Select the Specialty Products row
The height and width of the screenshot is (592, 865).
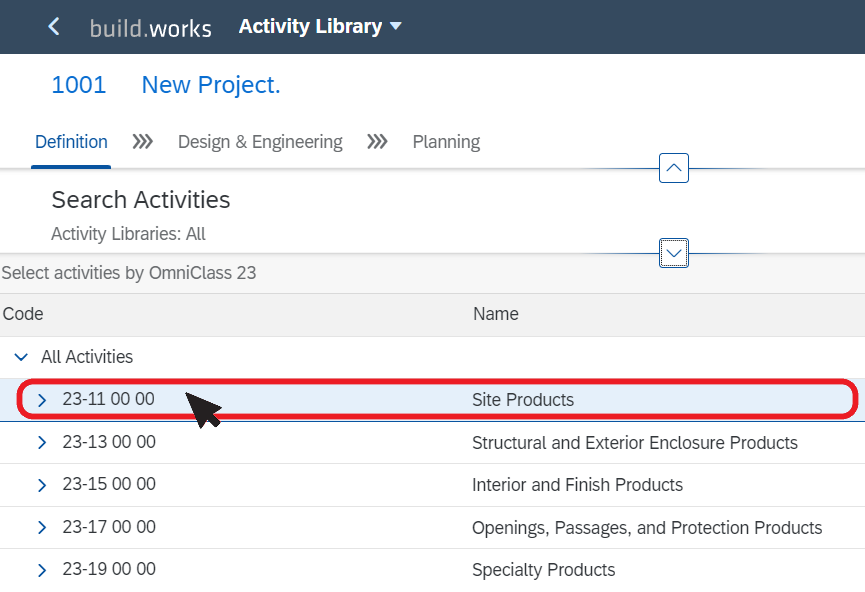432,570
